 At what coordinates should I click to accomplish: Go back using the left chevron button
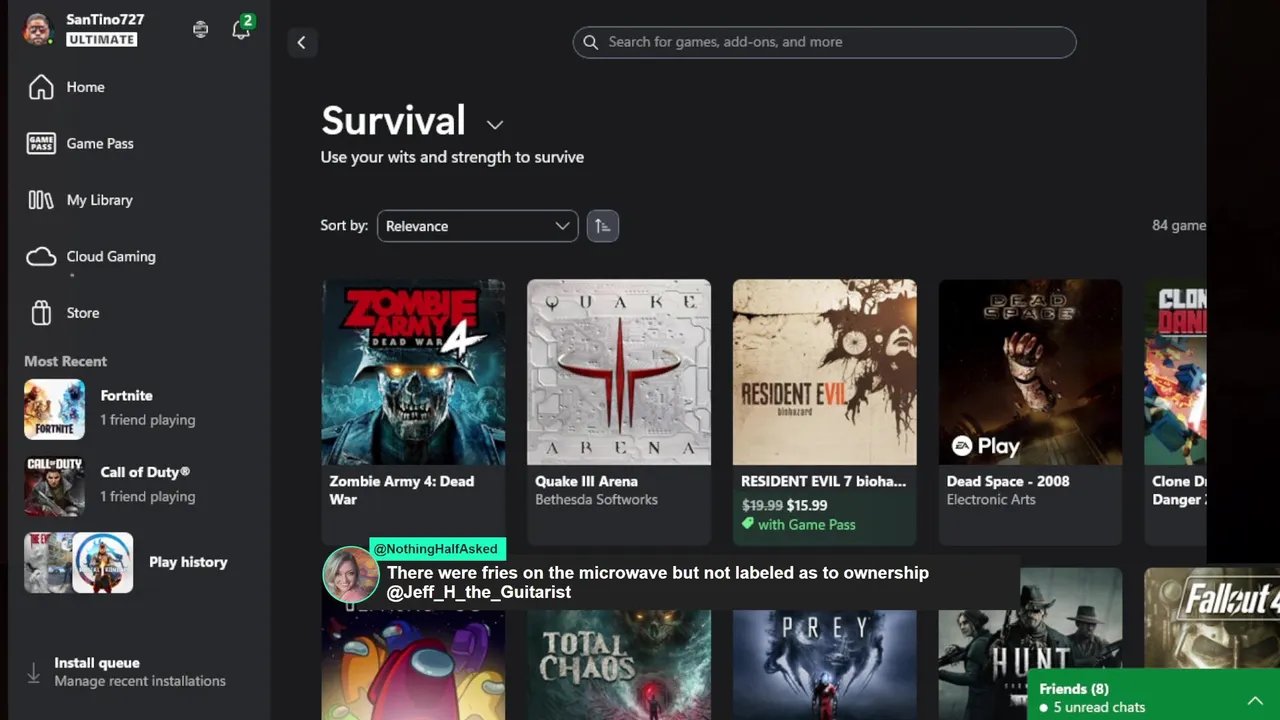[302, 42]
